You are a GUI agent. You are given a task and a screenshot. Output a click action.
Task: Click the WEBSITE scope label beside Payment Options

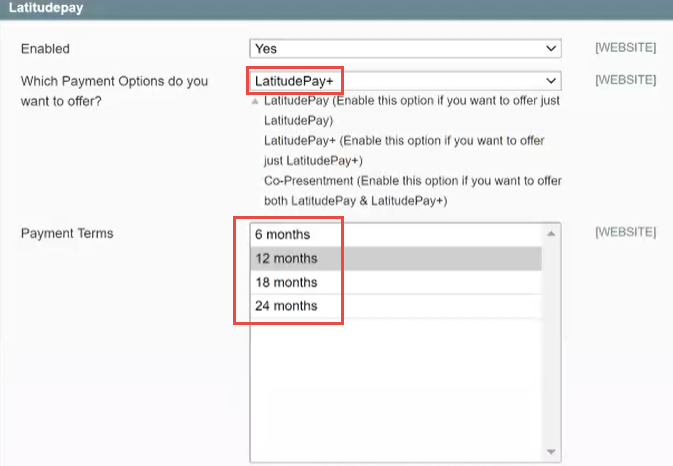625,80
